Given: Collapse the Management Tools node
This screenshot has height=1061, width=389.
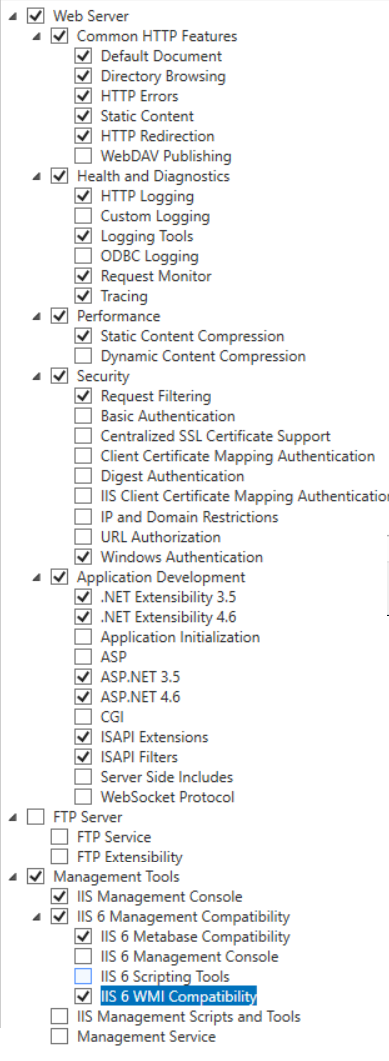Looking at the screenshot, I should pos(13,877).
